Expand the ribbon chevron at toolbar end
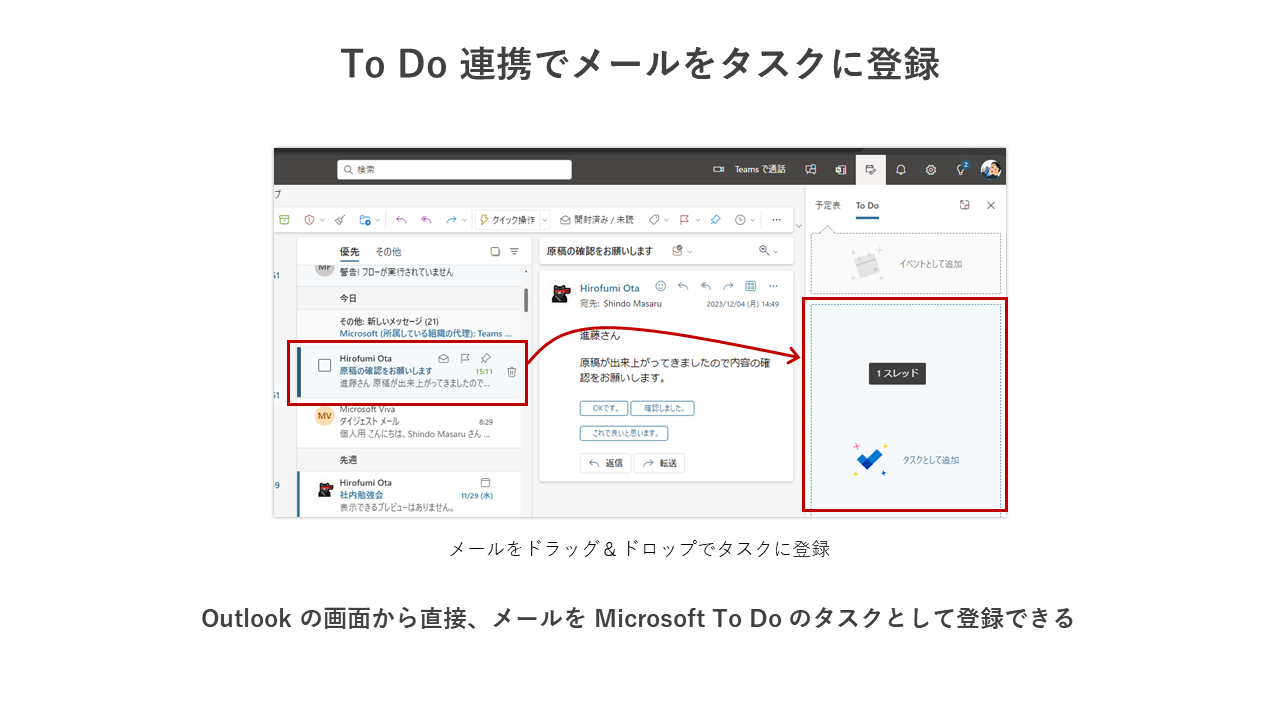Screen dimensions: 1280x720 click(798, 226)
